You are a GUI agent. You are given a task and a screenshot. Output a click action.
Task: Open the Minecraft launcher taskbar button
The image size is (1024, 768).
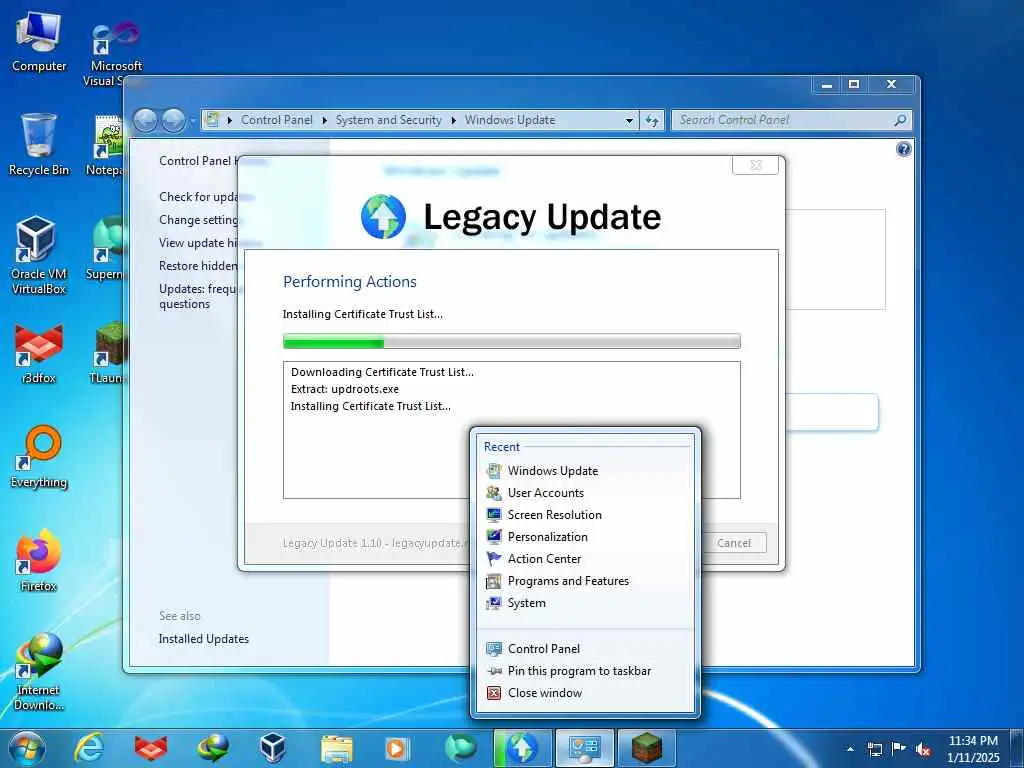(x=647, y=748)
